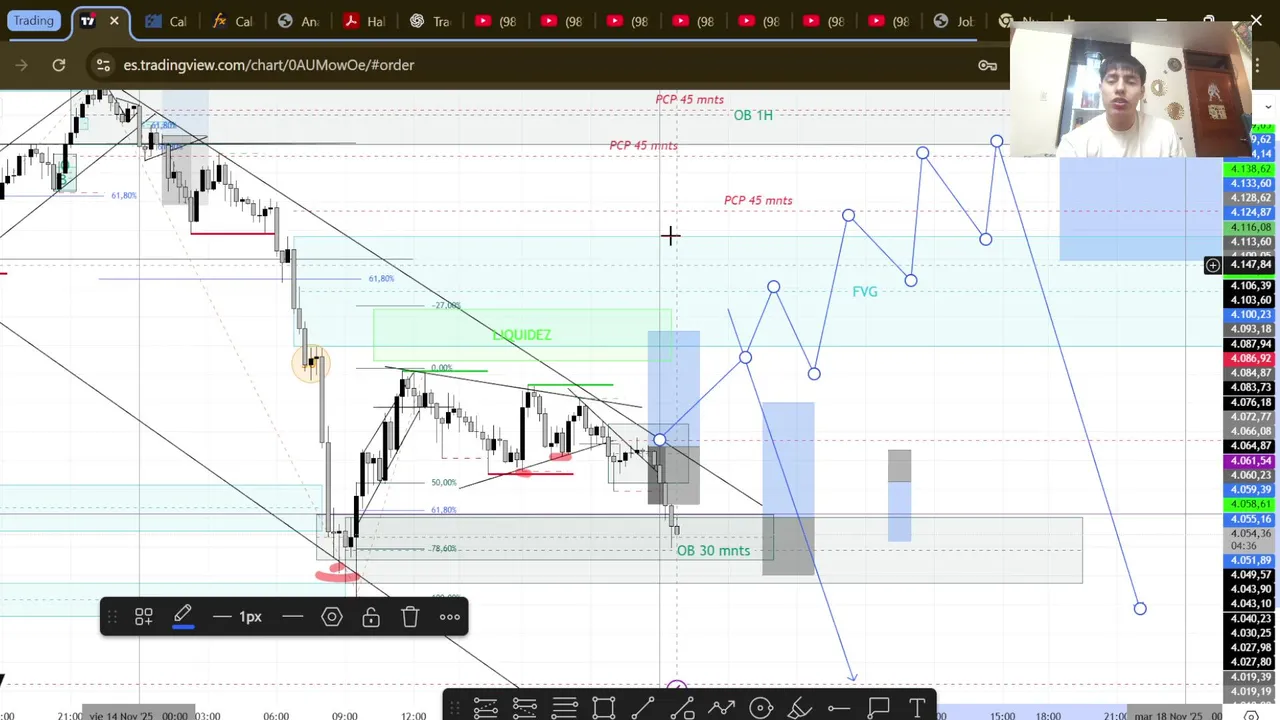Close the active TradingView tab
Screen dimensions: 1280x720
tap(114, 21)
